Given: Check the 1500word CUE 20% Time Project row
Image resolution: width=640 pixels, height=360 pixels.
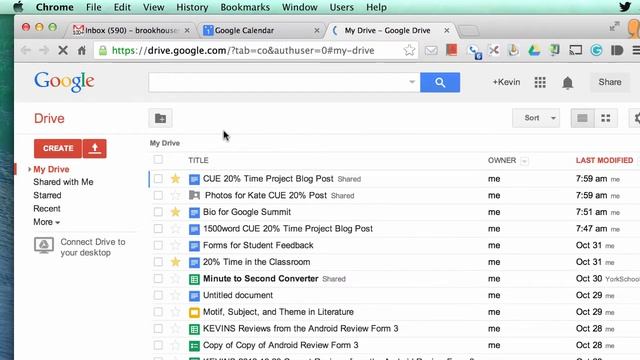Looking at the screenshot, I should [x=158, y=229].
